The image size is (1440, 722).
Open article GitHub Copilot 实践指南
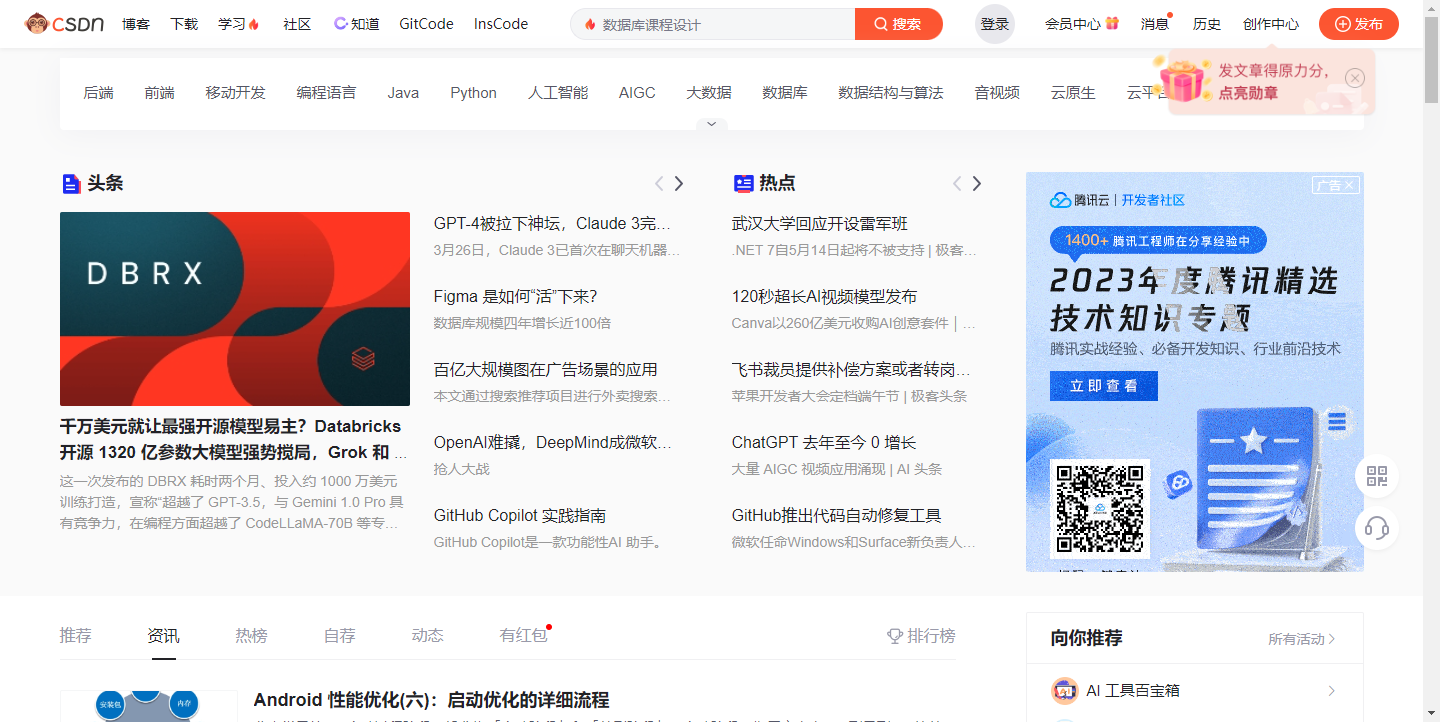(520, 516)
